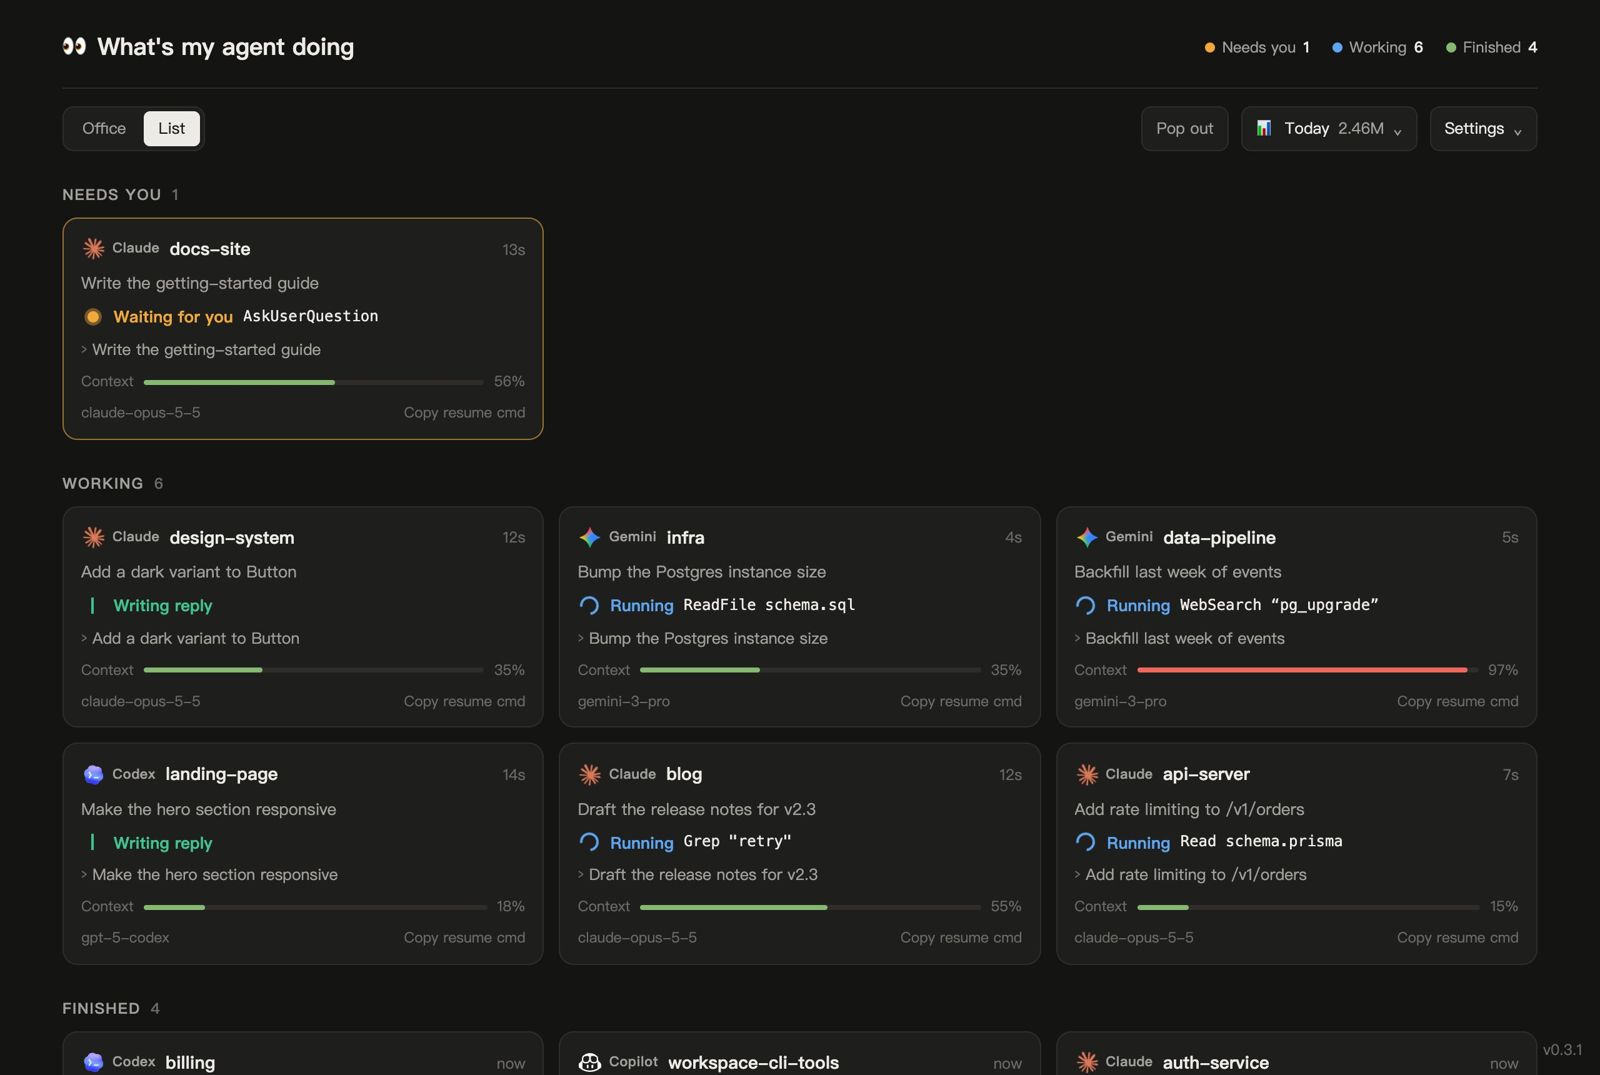Copy resume cmd for data-pipeline

coord(1457,701)
